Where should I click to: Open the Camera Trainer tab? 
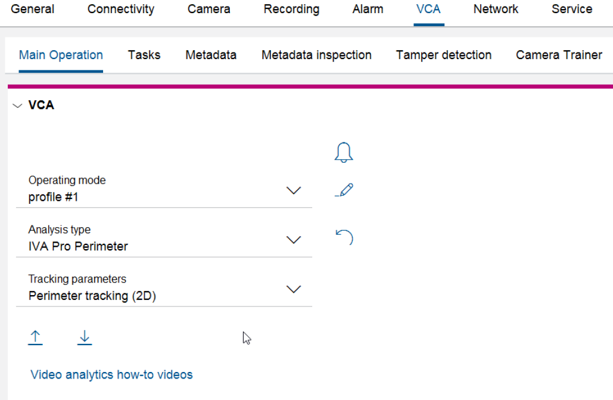[x=559, y=55]
